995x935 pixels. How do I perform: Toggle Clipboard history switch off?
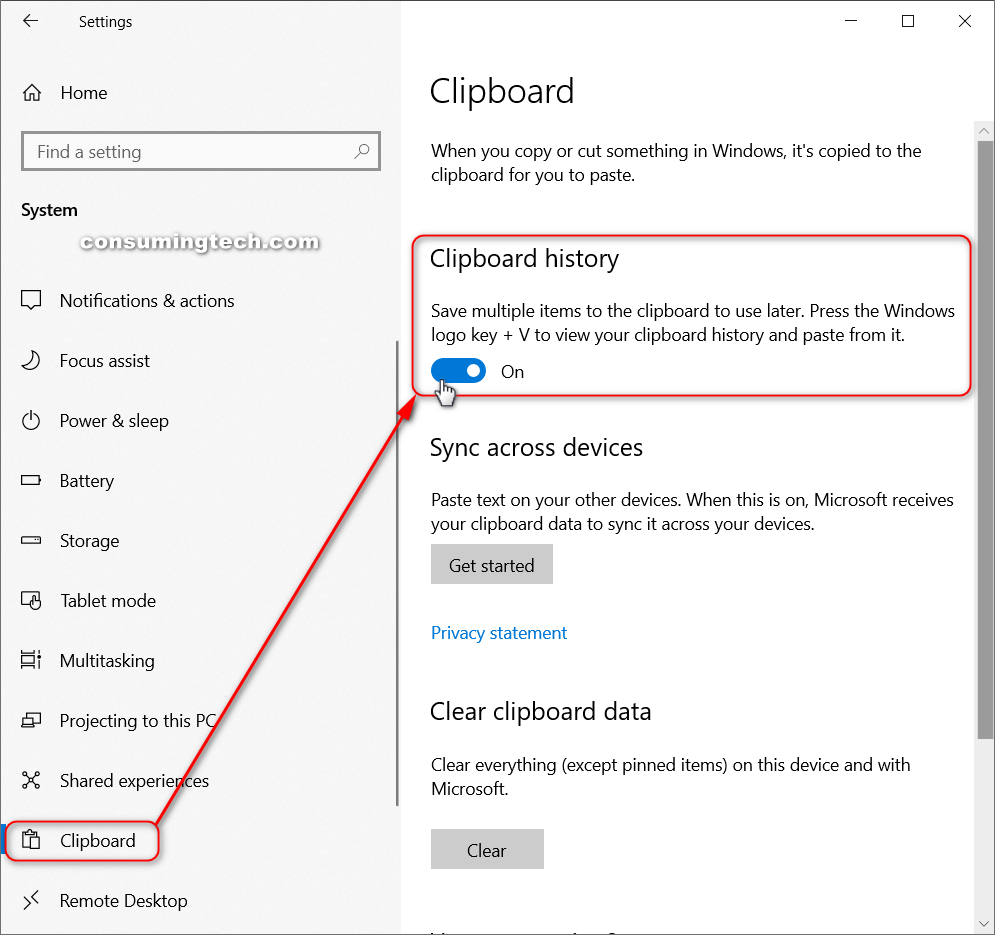(458, 371)
